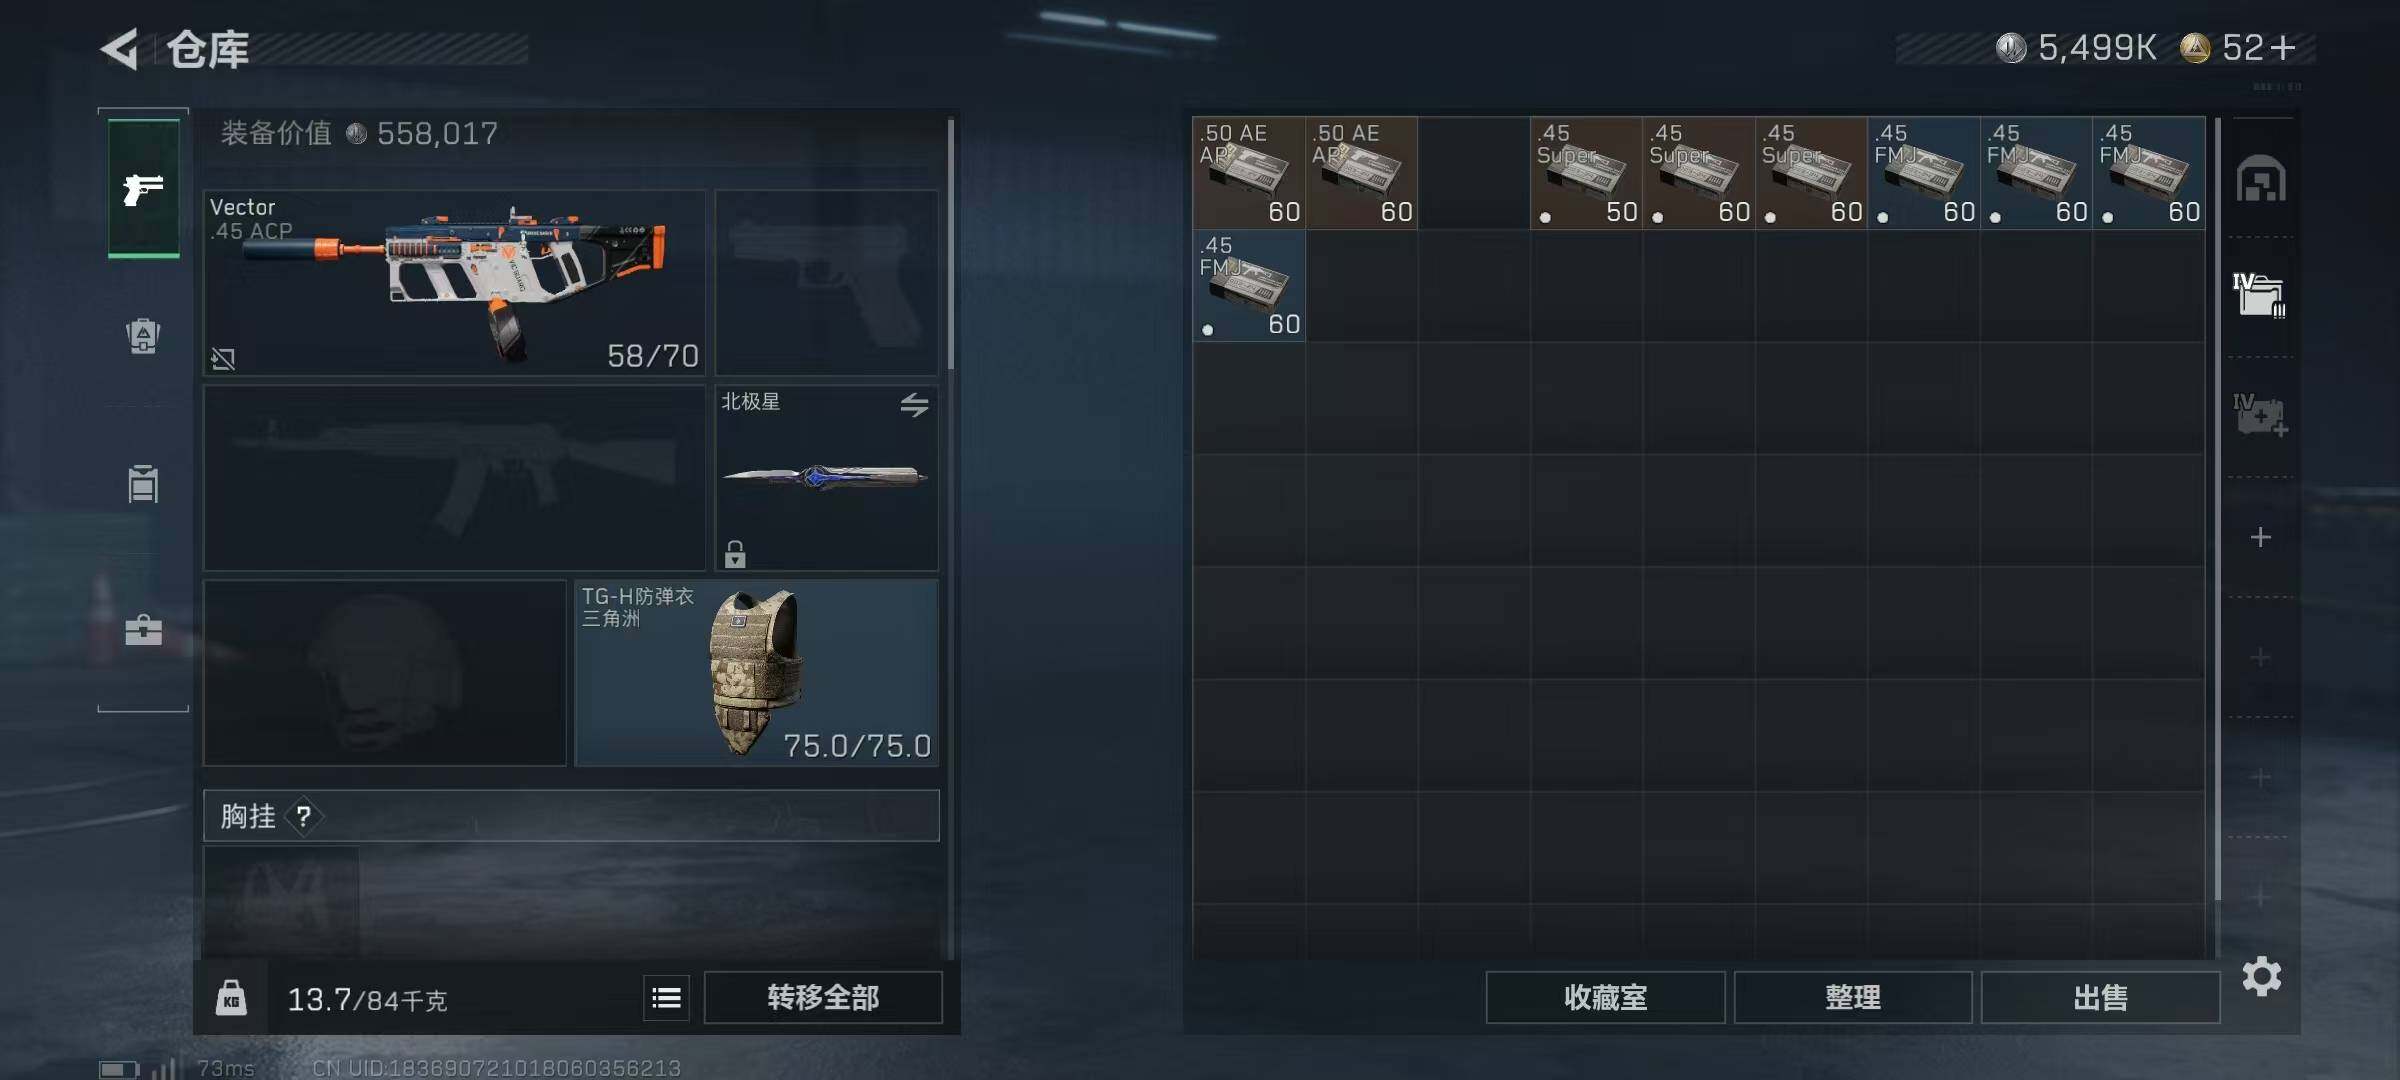The width and height of the screenshot is (2400, 1080).
Task: Click the swap arrows on the 北极星 knife slot
Action: click(x=914, y=405)
